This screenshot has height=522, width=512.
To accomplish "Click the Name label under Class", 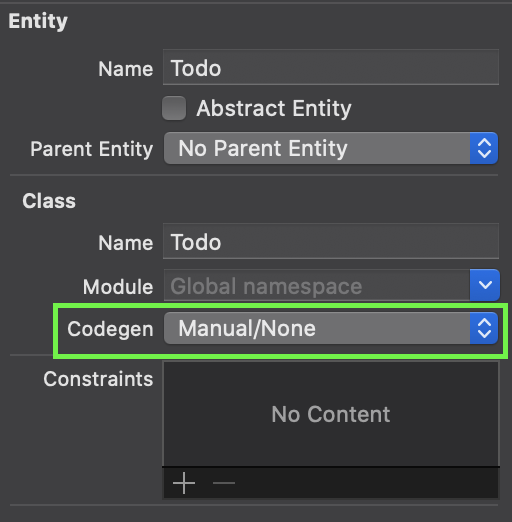I will tap(126, 243).
